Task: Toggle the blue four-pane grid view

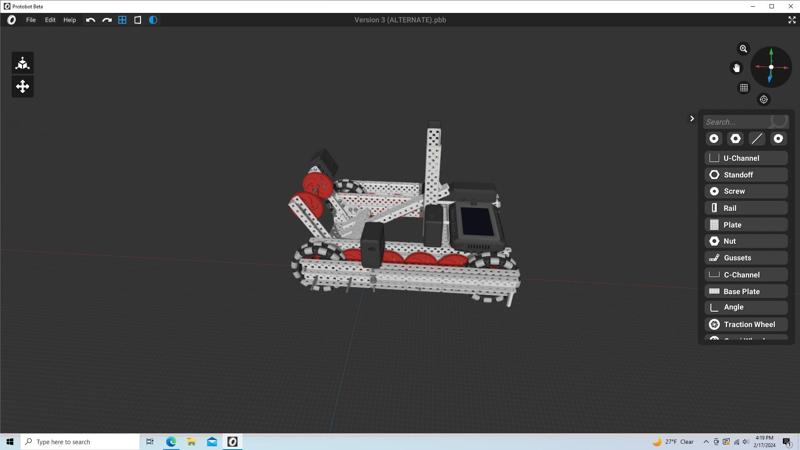Action: pyautogui.click(x=122, y=20)
